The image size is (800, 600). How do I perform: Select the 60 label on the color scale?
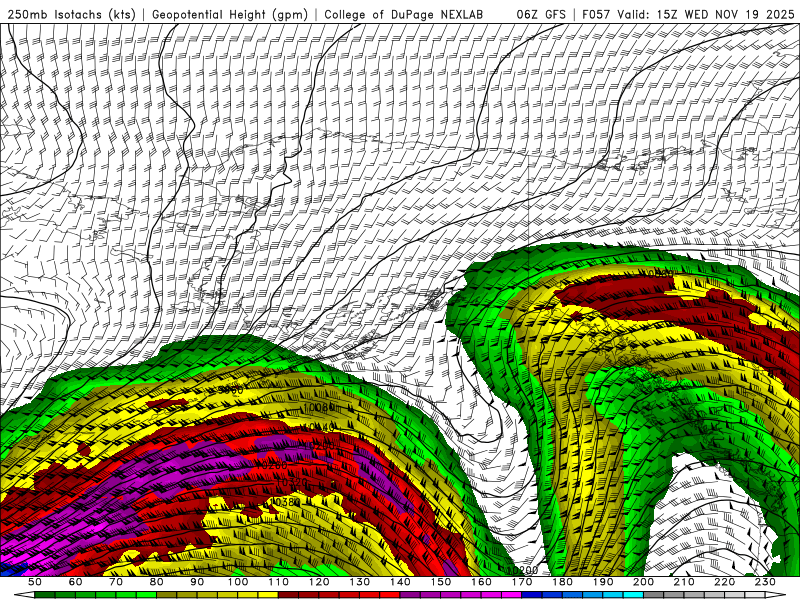pyautogui.click(x=75, y=582)
